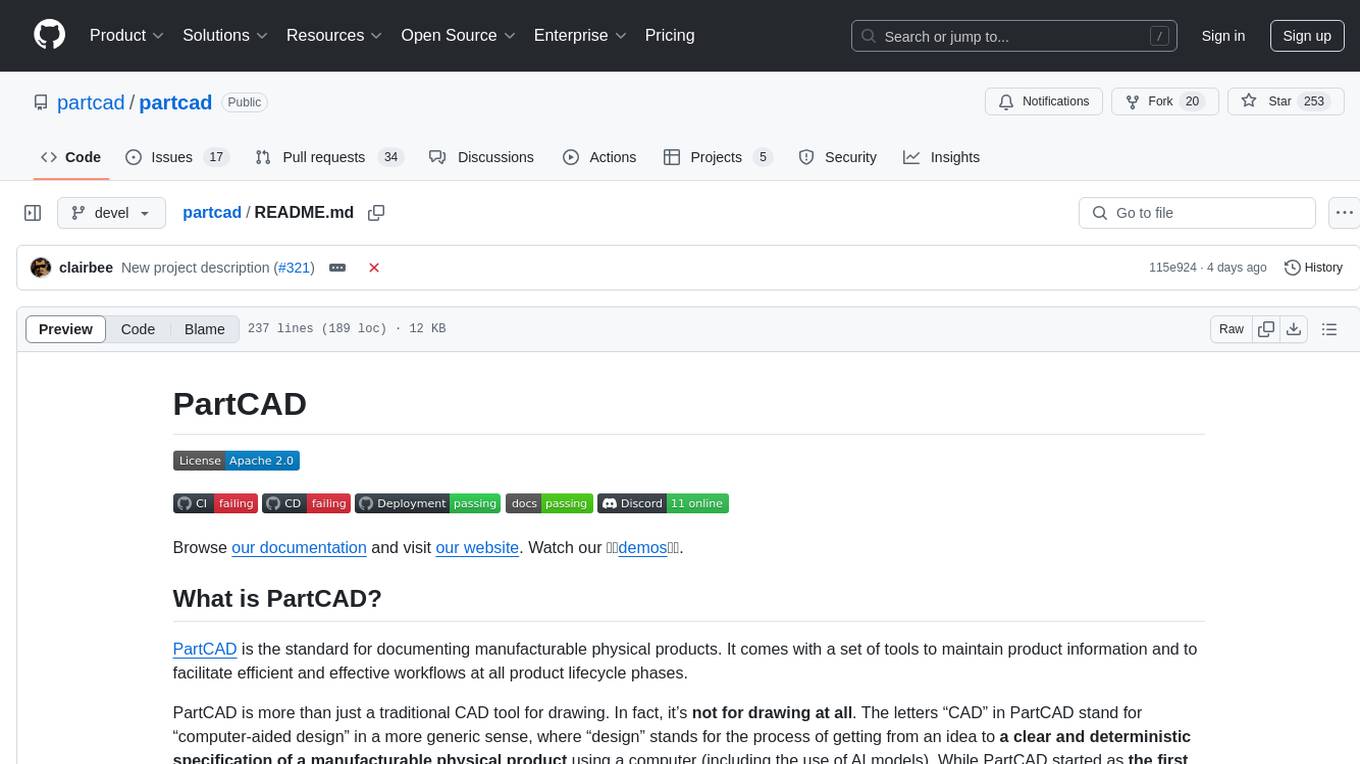Open pull request #321 link
The image size is (1360, 764).
(294, 268)
